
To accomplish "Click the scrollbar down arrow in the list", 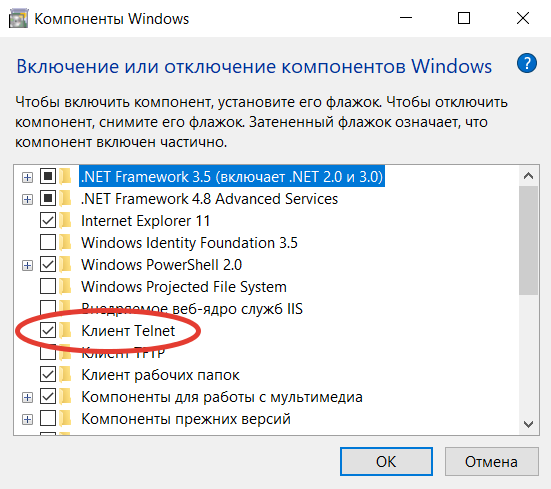I will point(528,424).
